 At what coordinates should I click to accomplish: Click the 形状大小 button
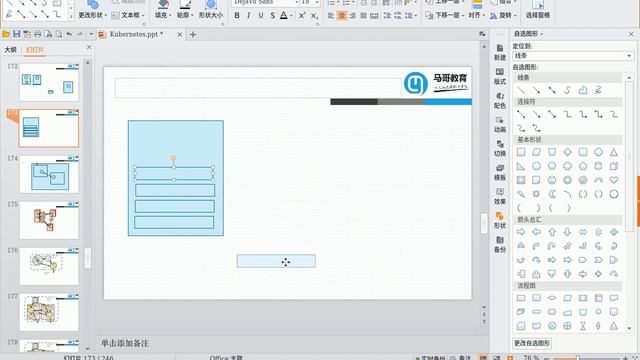point(211,10)
